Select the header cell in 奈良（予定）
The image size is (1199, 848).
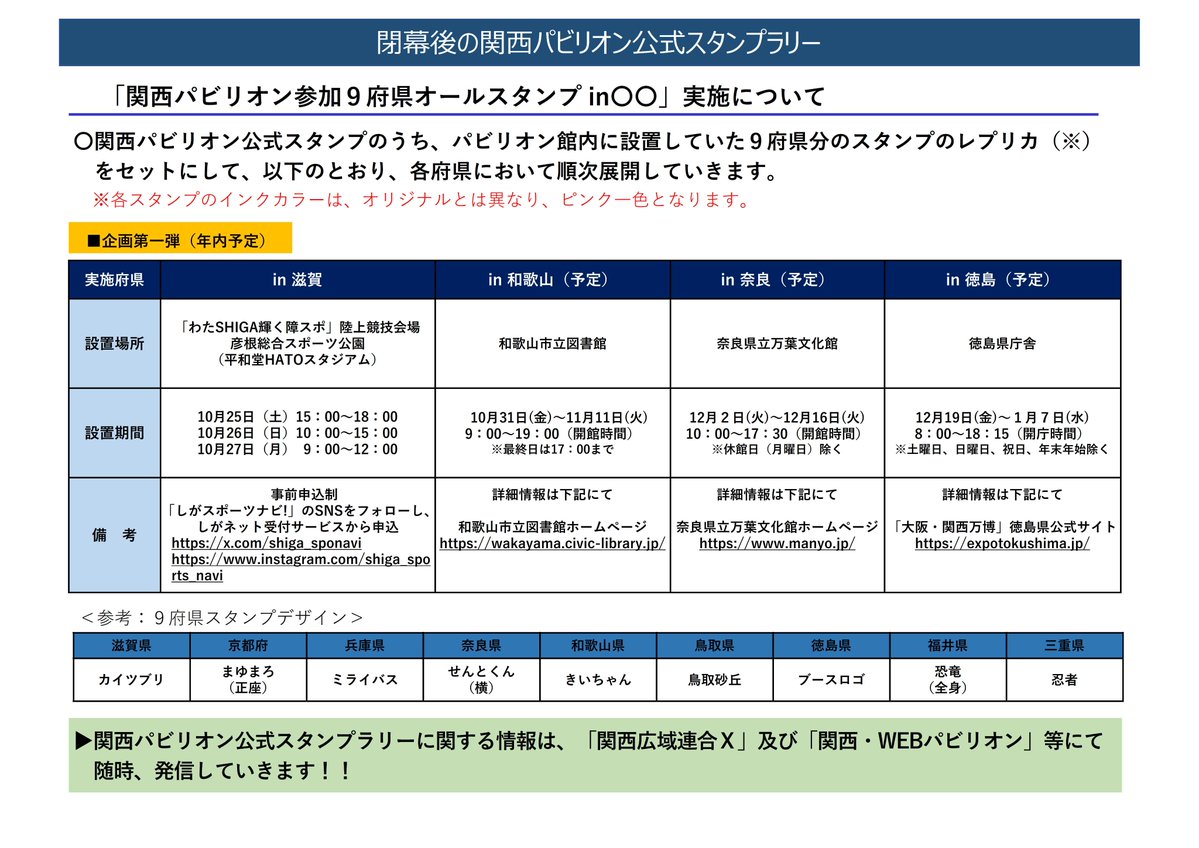click(777, 279)
